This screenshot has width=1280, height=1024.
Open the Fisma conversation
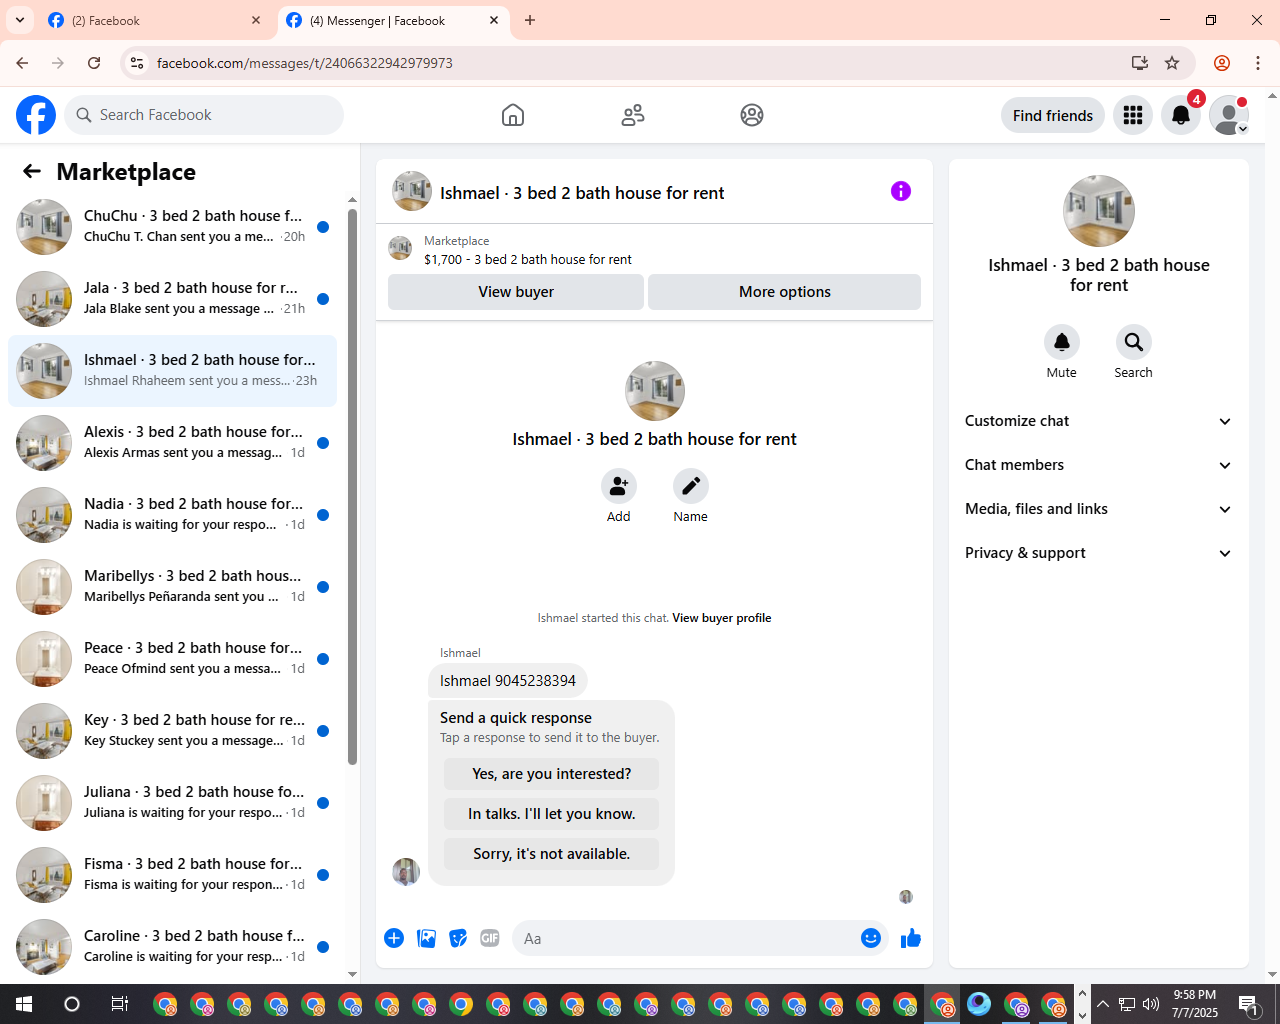coord(173,875)
